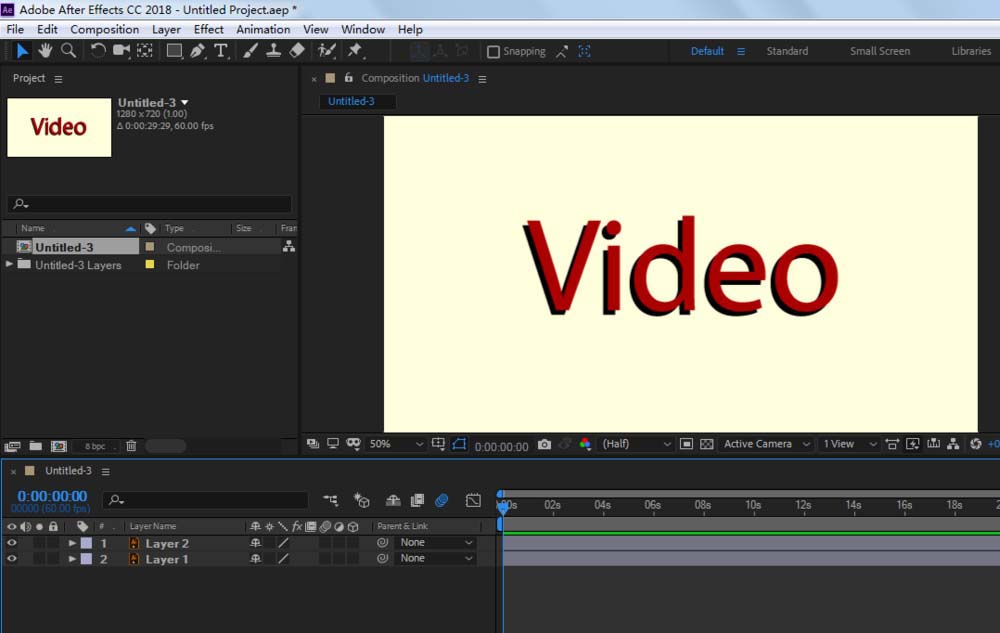Open the 50% magnification dropdown

(x=397, y=444)
